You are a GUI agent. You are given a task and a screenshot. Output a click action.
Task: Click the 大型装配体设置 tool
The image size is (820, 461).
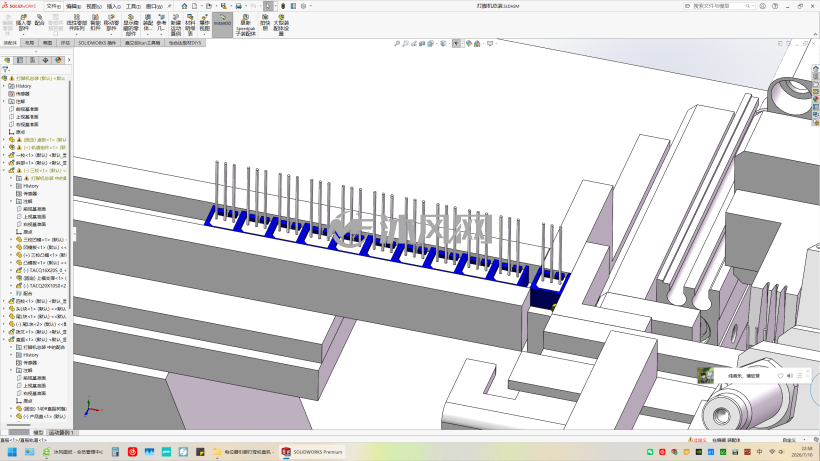coord(281,25)
